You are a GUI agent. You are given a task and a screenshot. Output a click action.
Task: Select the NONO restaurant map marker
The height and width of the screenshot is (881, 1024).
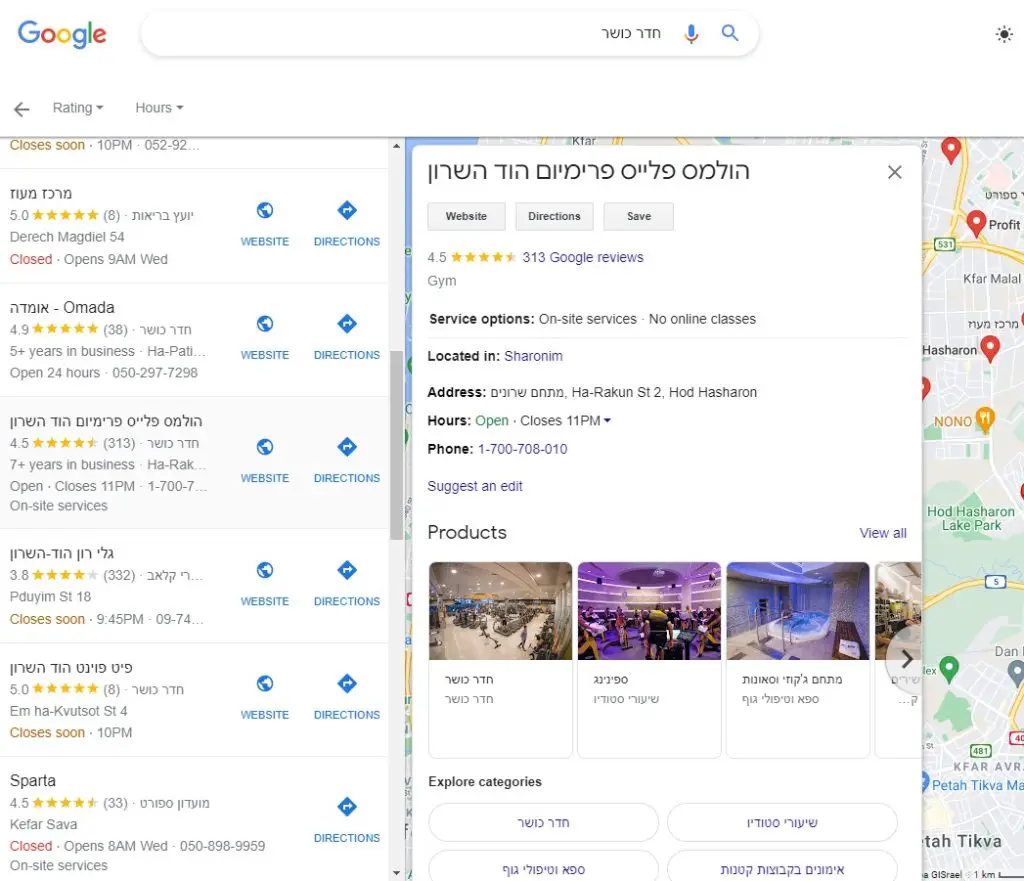pos(985,420)
